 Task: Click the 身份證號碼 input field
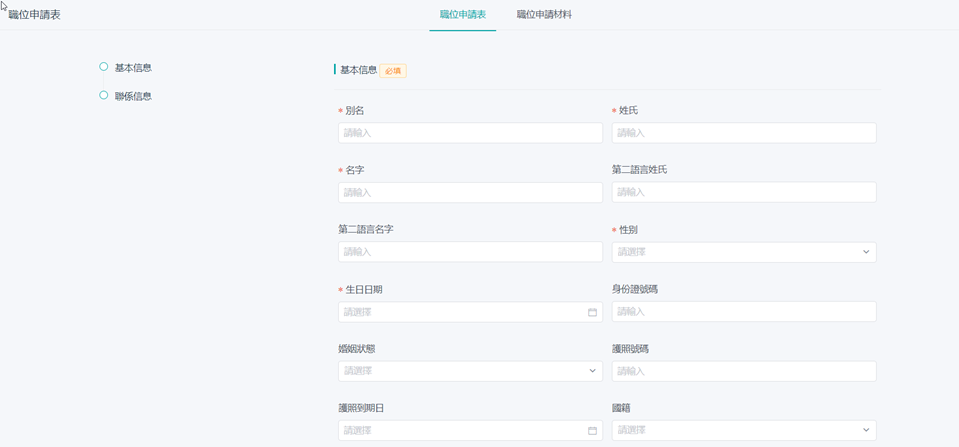(743, 312)
